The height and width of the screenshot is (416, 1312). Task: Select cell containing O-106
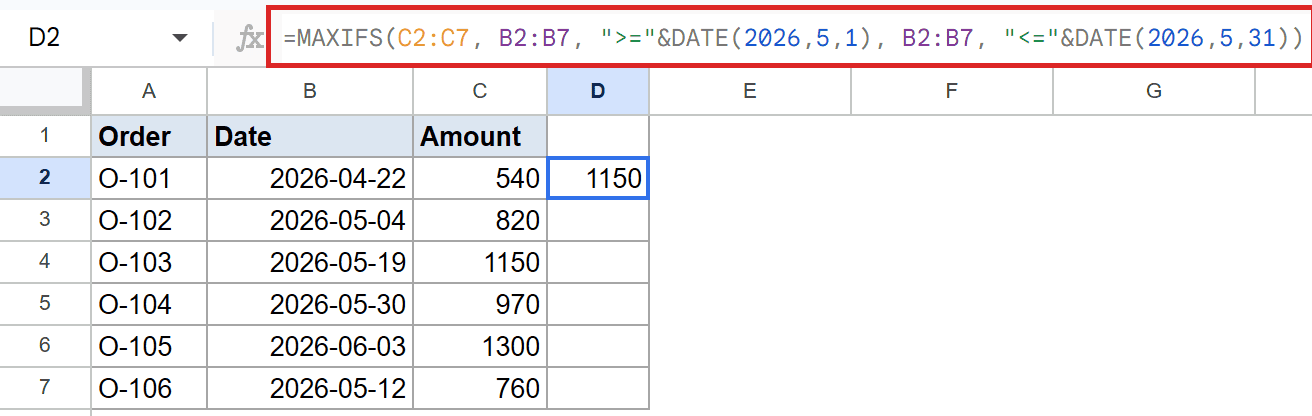point(149,388)
